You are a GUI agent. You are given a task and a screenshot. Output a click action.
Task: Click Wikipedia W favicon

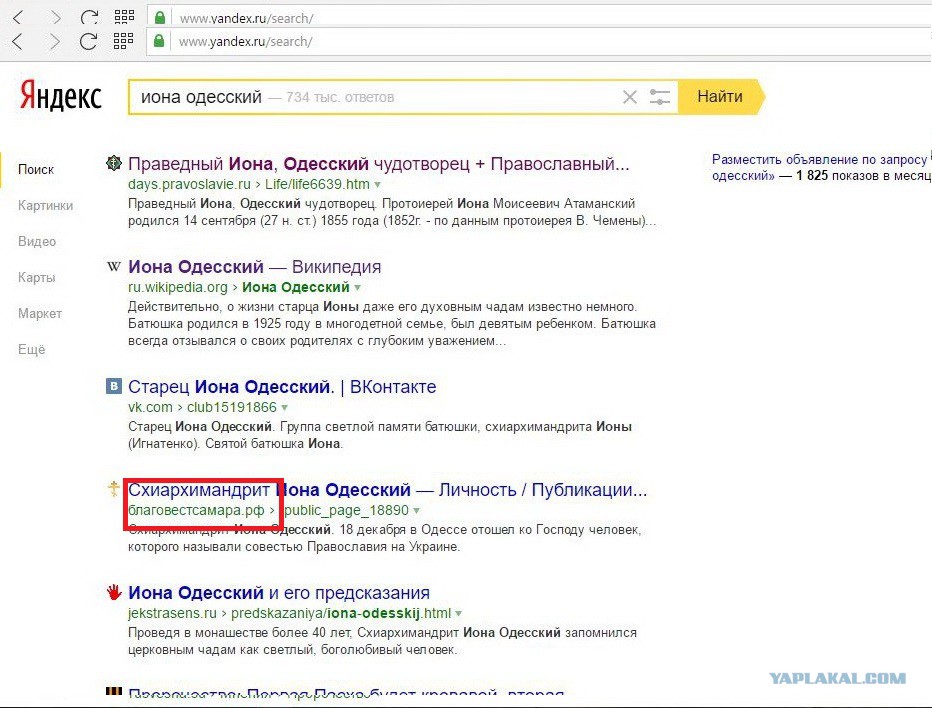pos(114,266)
